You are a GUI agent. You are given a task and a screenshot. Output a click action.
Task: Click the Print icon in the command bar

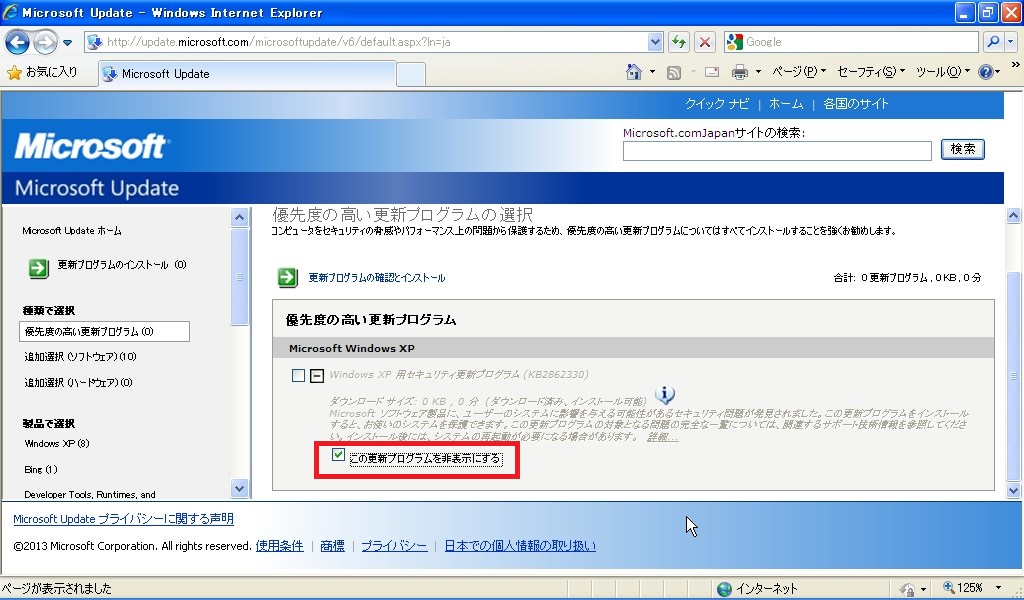point(740,72)
